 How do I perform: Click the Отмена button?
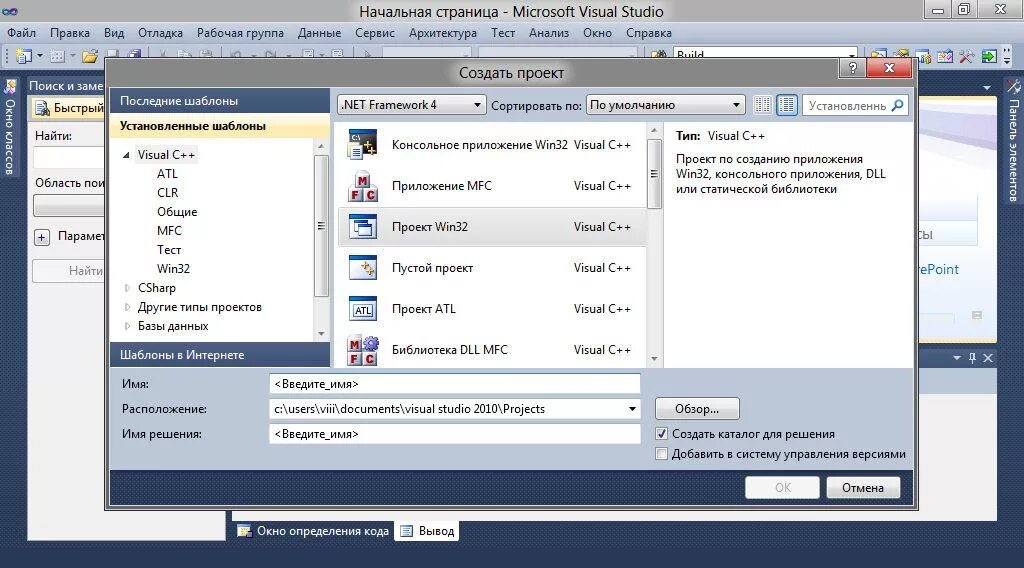pyautogui.click(x=863, y=488)
